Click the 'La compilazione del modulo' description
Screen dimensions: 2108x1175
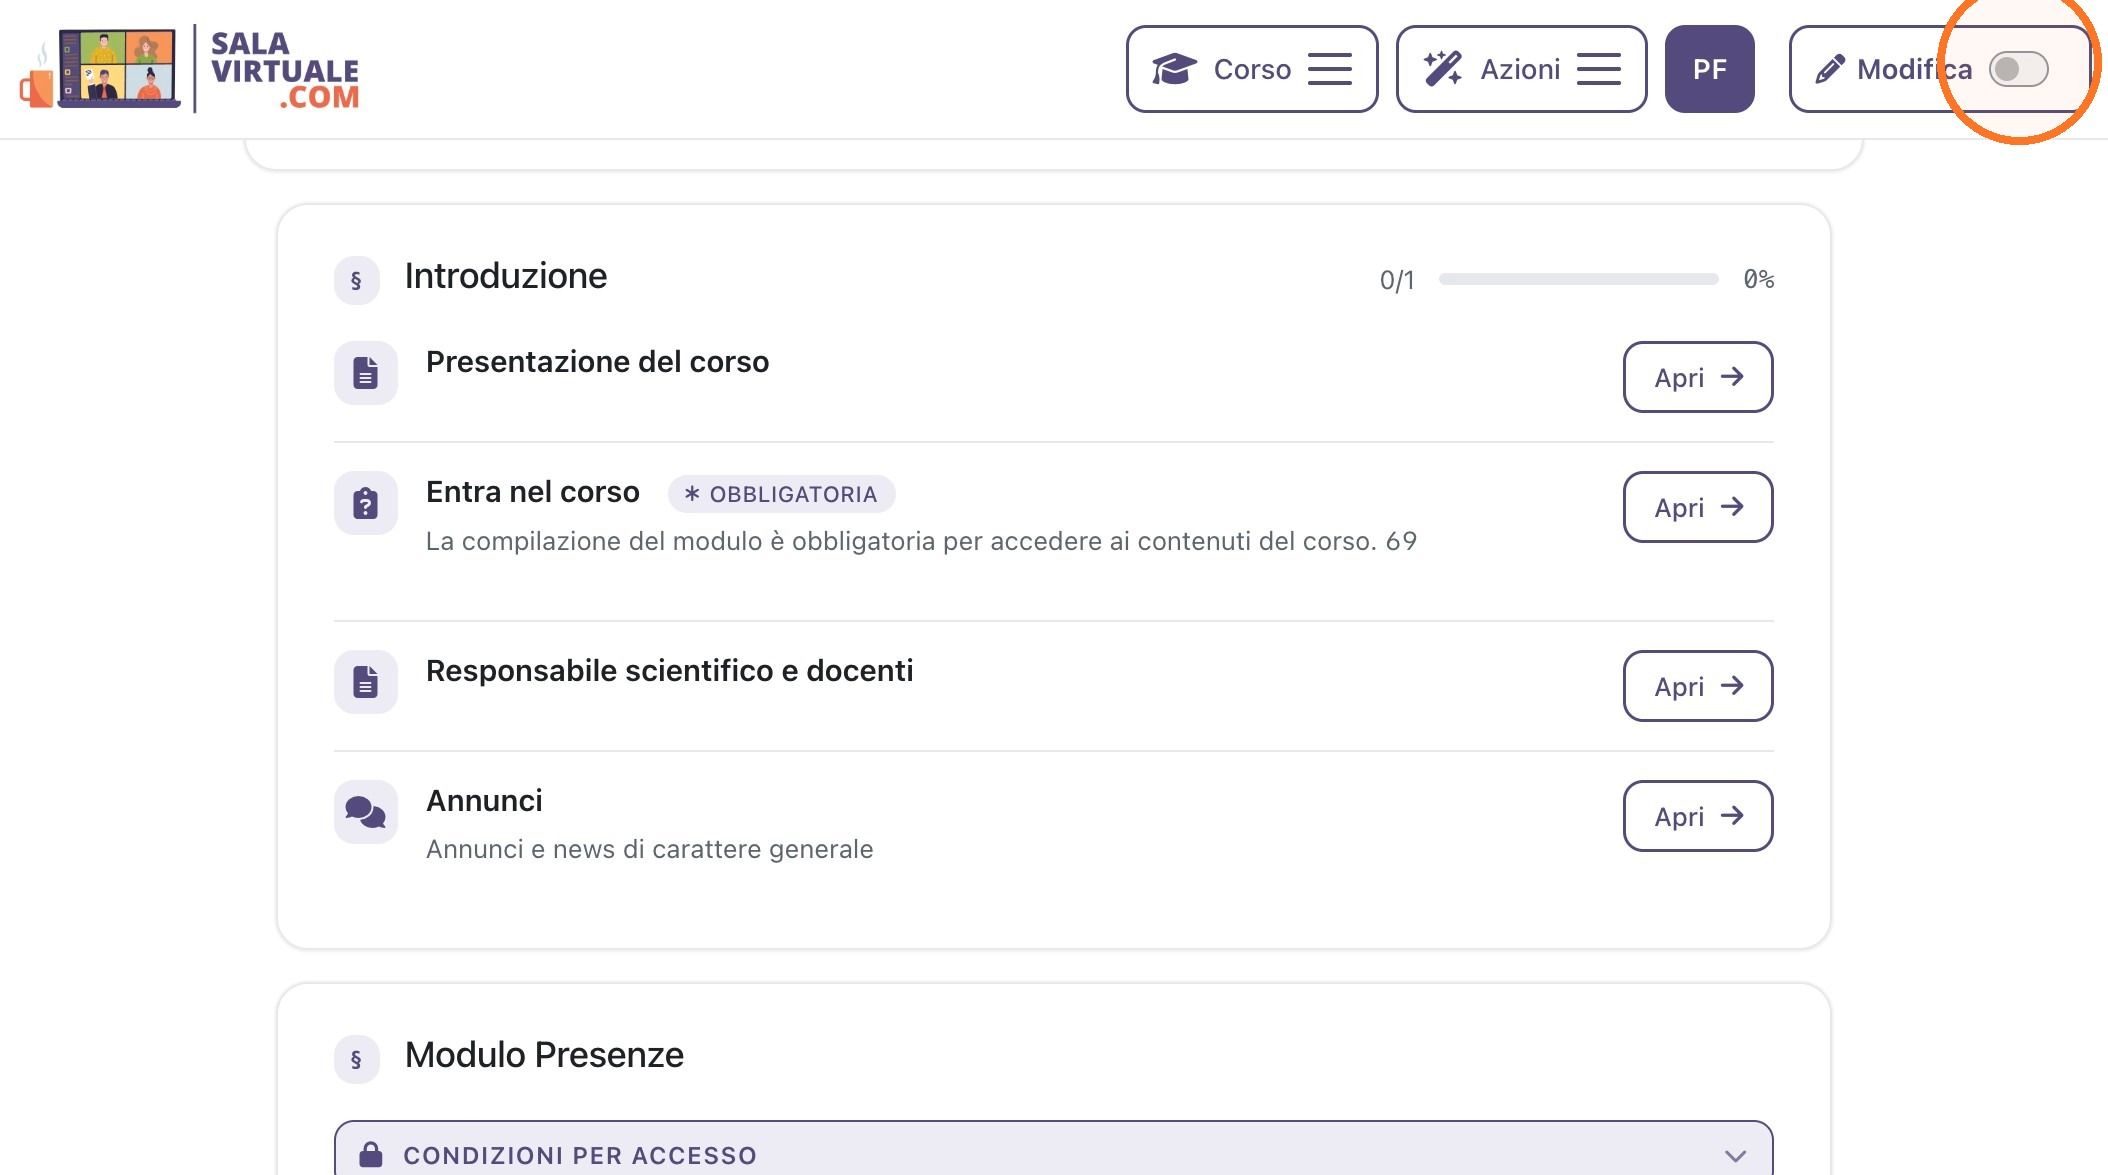(x=921, y=541)
